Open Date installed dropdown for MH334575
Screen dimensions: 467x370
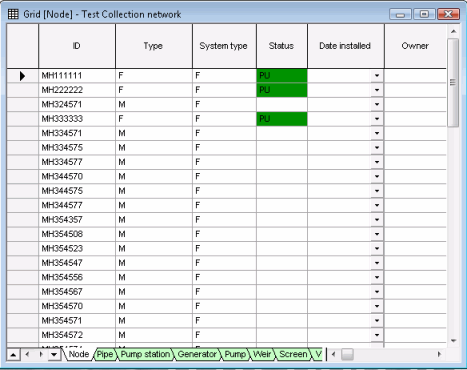pyautogui.click(x=377, y=148)
